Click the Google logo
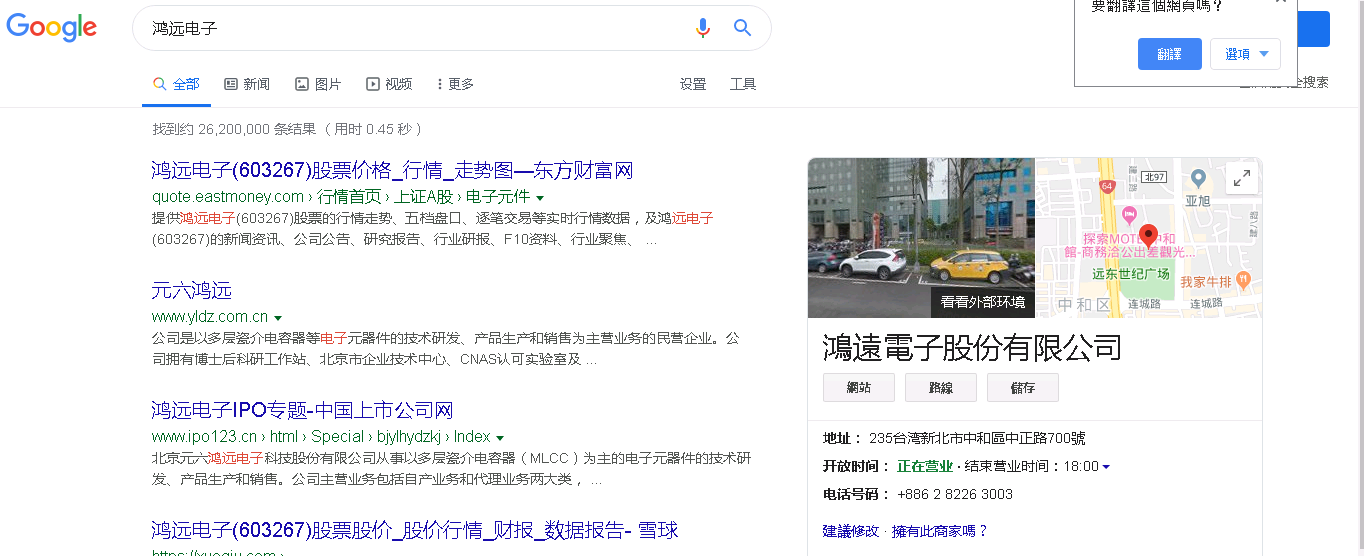This screenshot has width=1364, height=556. point(52,27)
